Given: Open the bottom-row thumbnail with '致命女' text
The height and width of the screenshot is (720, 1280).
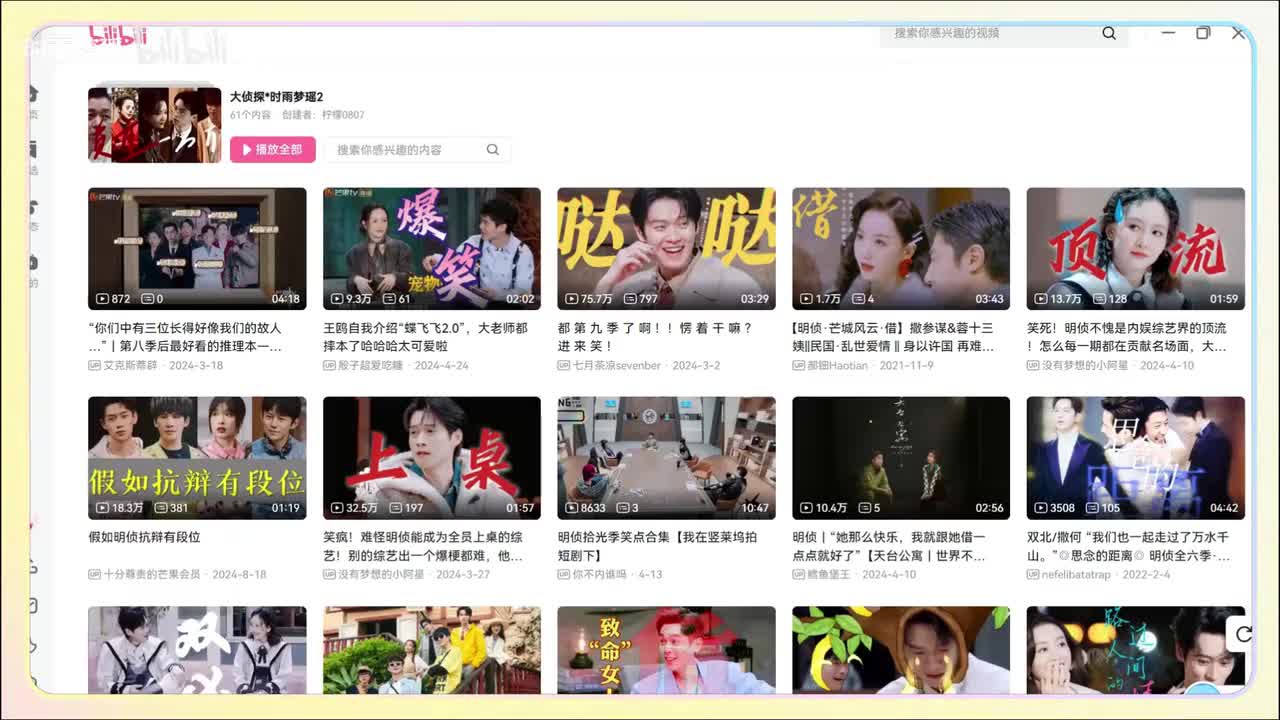Looking at the screenshot, I should coord(666,650).
